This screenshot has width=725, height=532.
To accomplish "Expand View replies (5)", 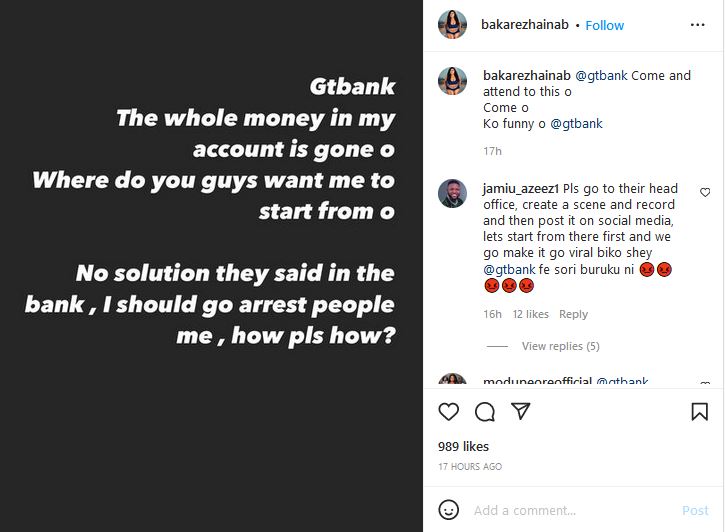I will (x=560, y=346).
